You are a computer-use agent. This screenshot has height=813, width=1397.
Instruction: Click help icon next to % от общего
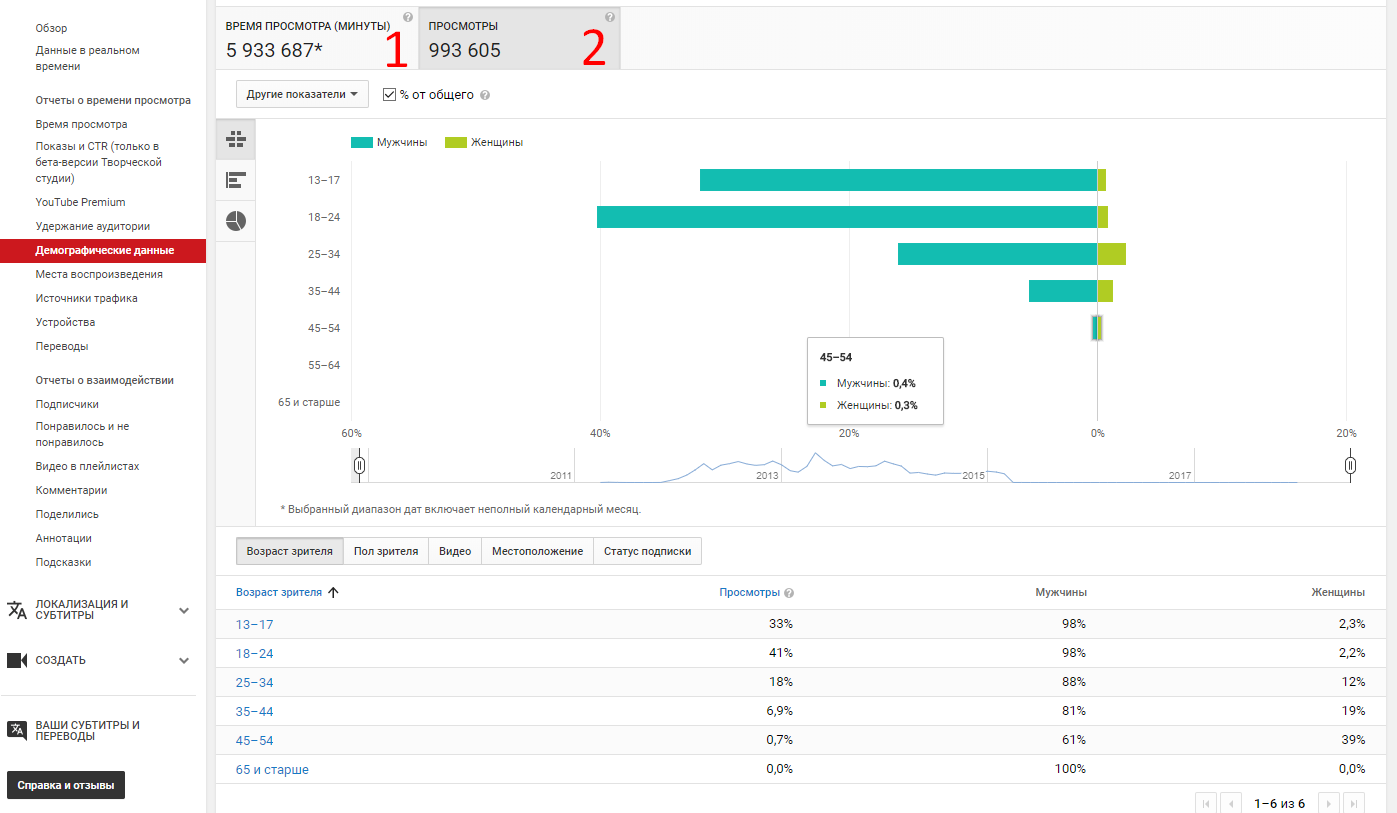485,95
